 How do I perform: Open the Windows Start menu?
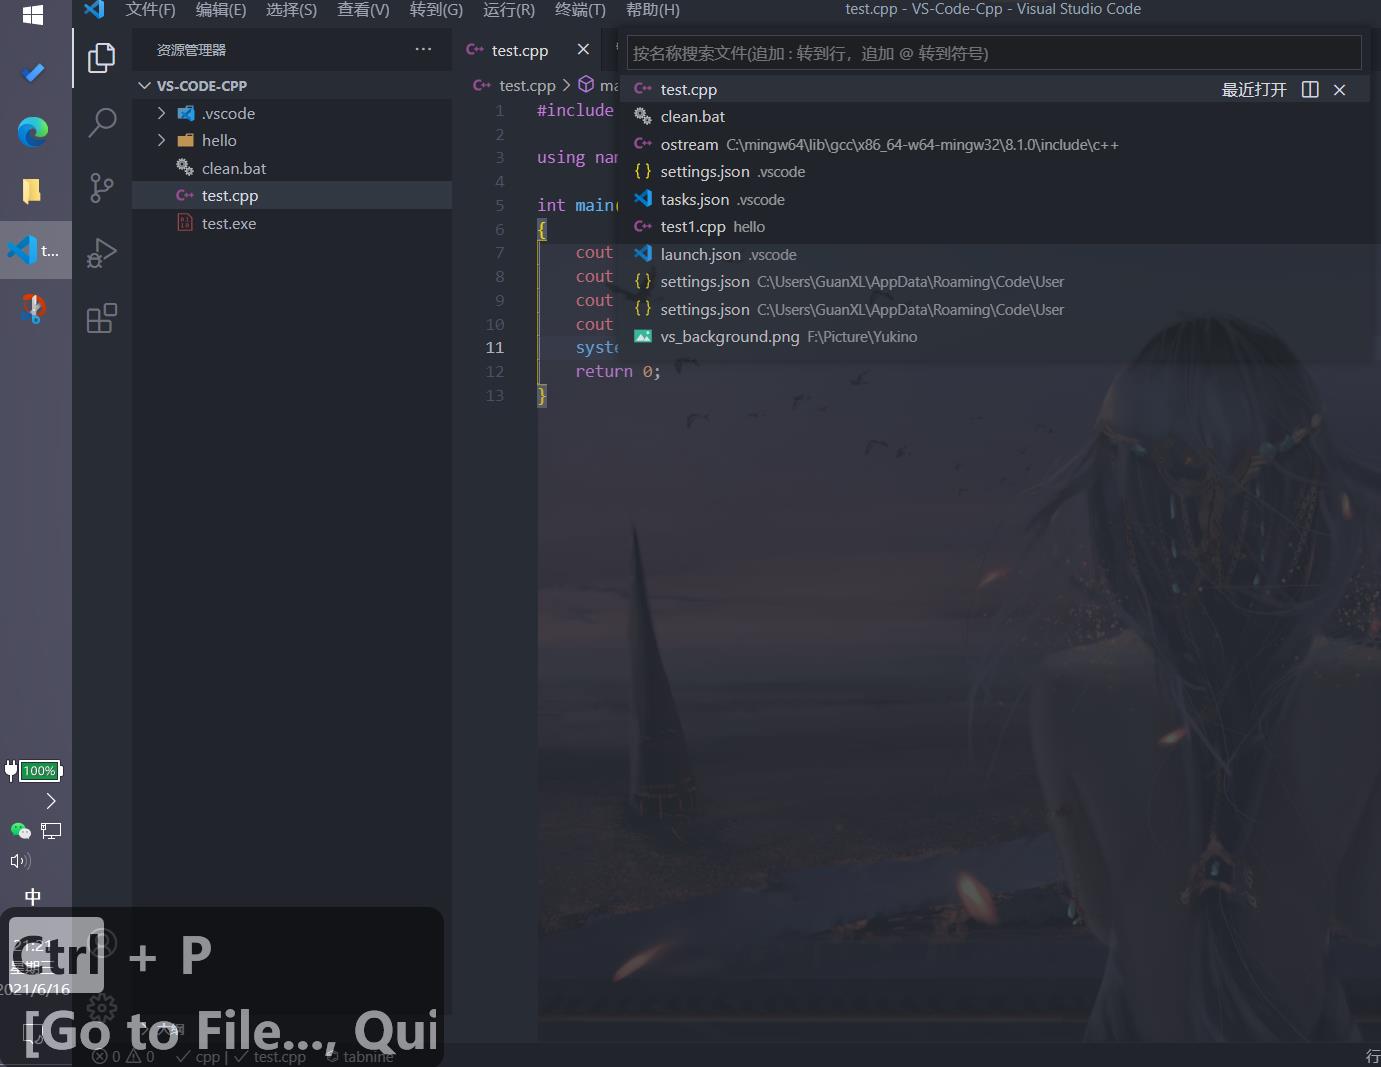[33, 15]
